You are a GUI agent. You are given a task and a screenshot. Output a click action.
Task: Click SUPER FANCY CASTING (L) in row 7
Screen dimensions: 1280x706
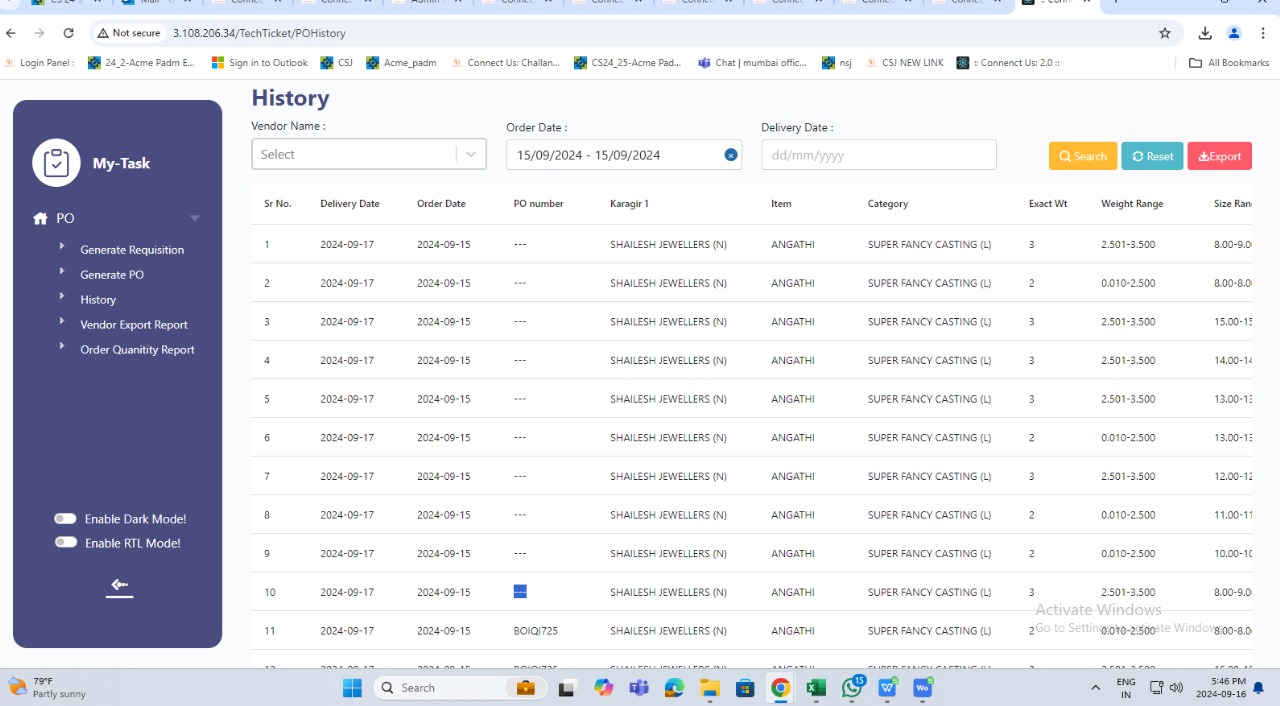click(x=930, y=476)
